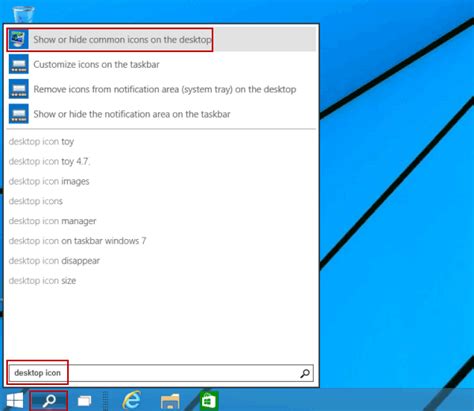Open 'Customize icons on the taskbar' result

[161, 64]
